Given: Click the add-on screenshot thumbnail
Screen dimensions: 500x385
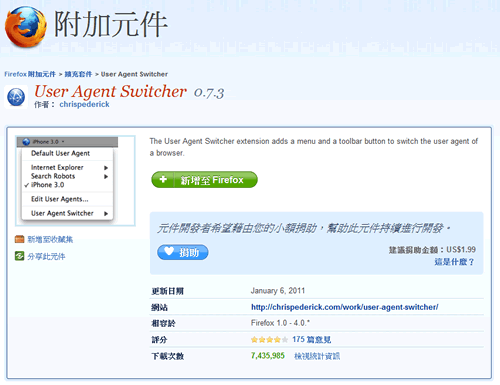Looking at the screenshot, I should [75, 181].
